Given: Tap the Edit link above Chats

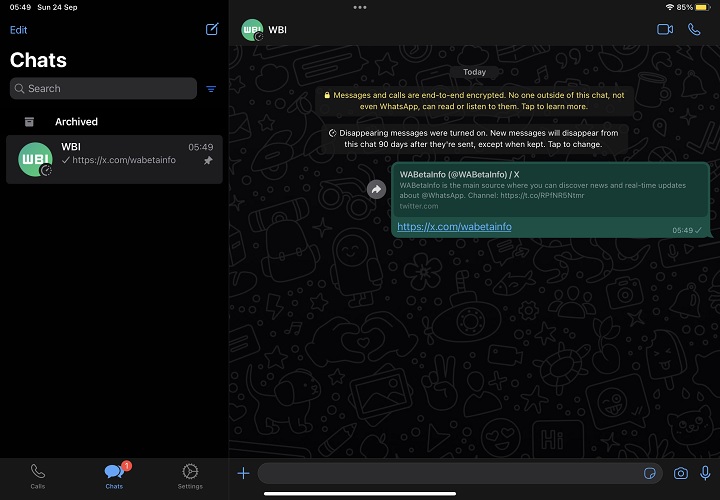Looking at the screenshot, I should [18, 30].
